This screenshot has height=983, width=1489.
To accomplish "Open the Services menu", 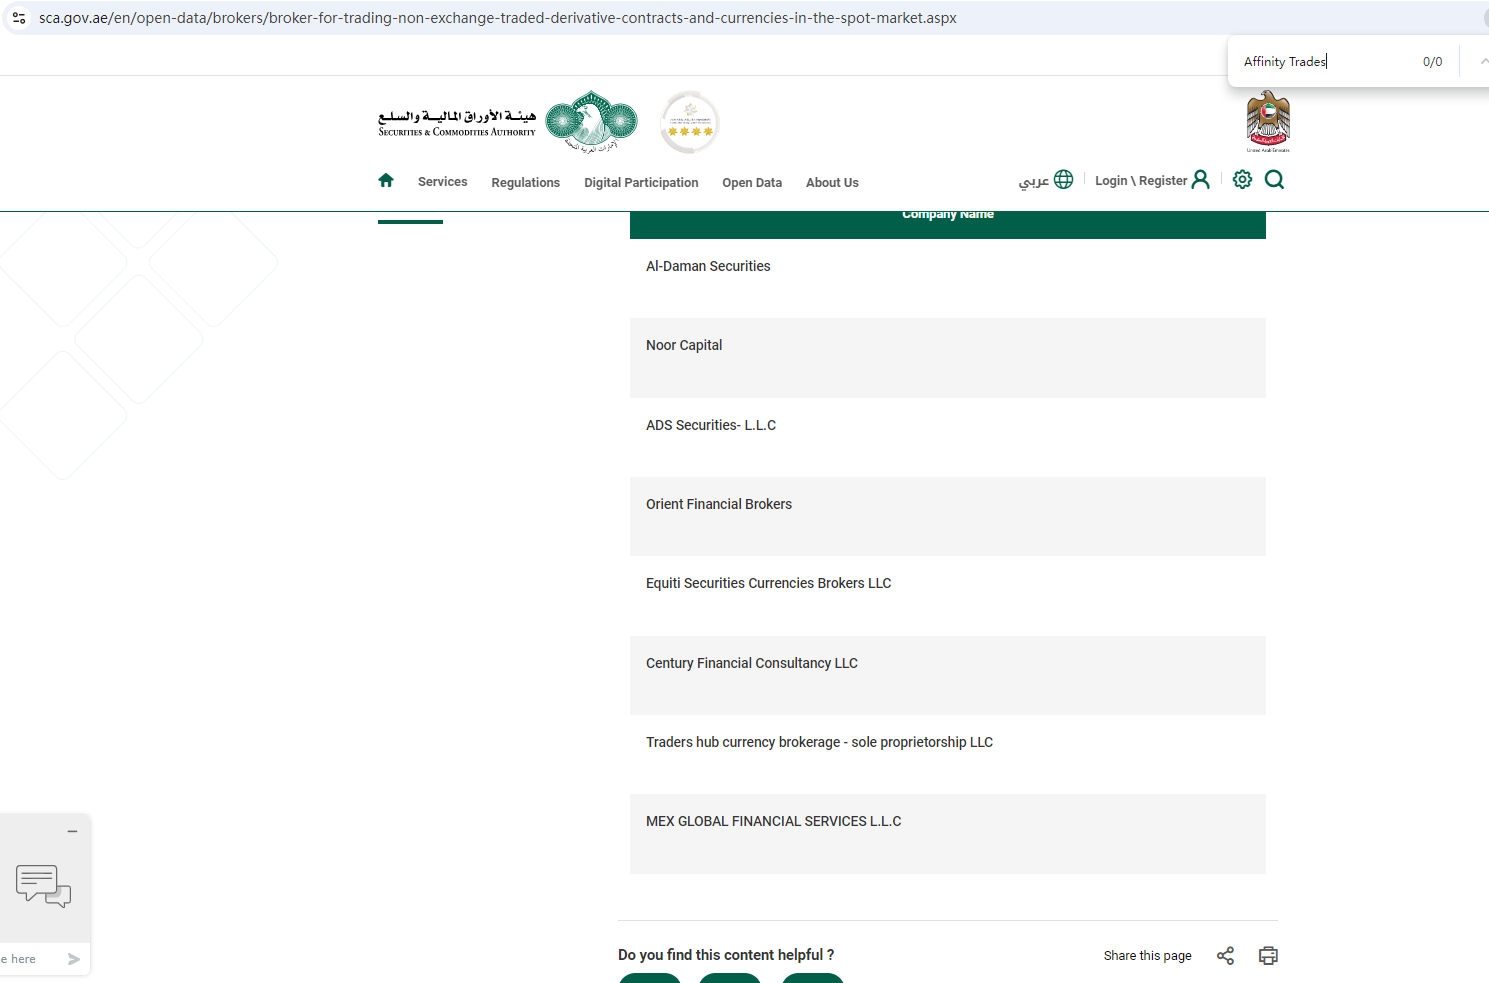I will [x=442, y=182].
